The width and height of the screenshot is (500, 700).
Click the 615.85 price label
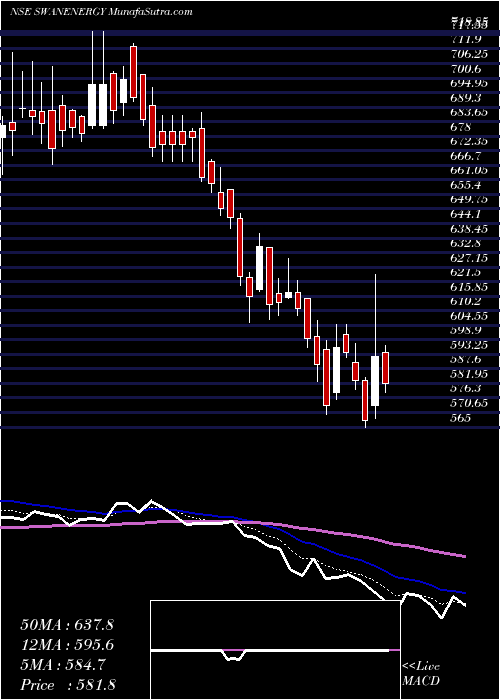pyautogui.click(x=471, y=287)
